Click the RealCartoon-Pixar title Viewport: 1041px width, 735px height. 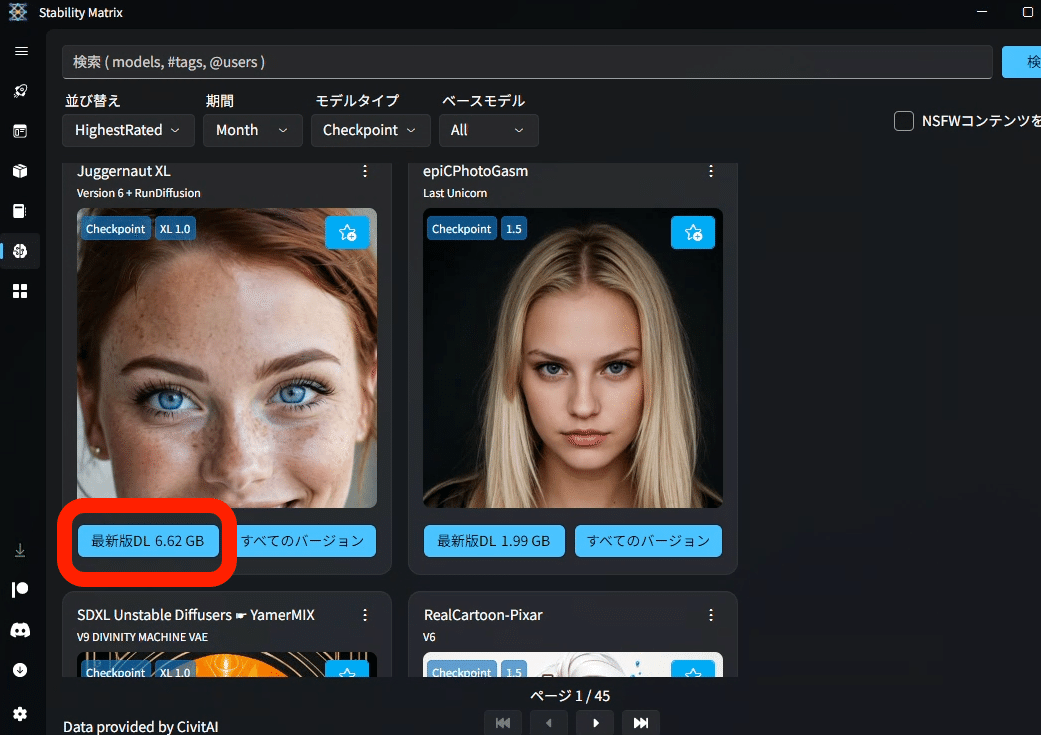coord(483,615)
